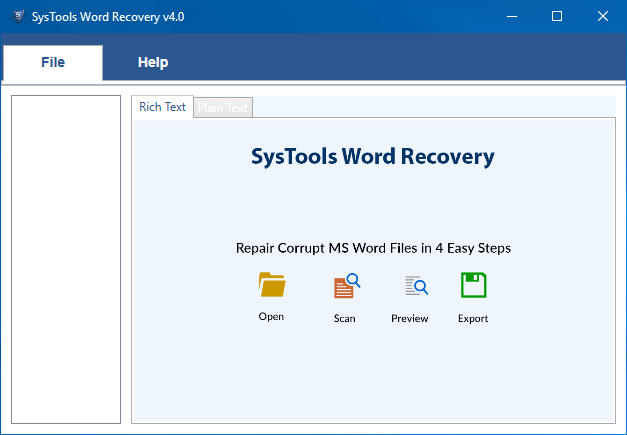The width and height of the screenshot is (627, 435).
Task: Maximize the SysTools Word Recovery window
Action: pos(557,17)
